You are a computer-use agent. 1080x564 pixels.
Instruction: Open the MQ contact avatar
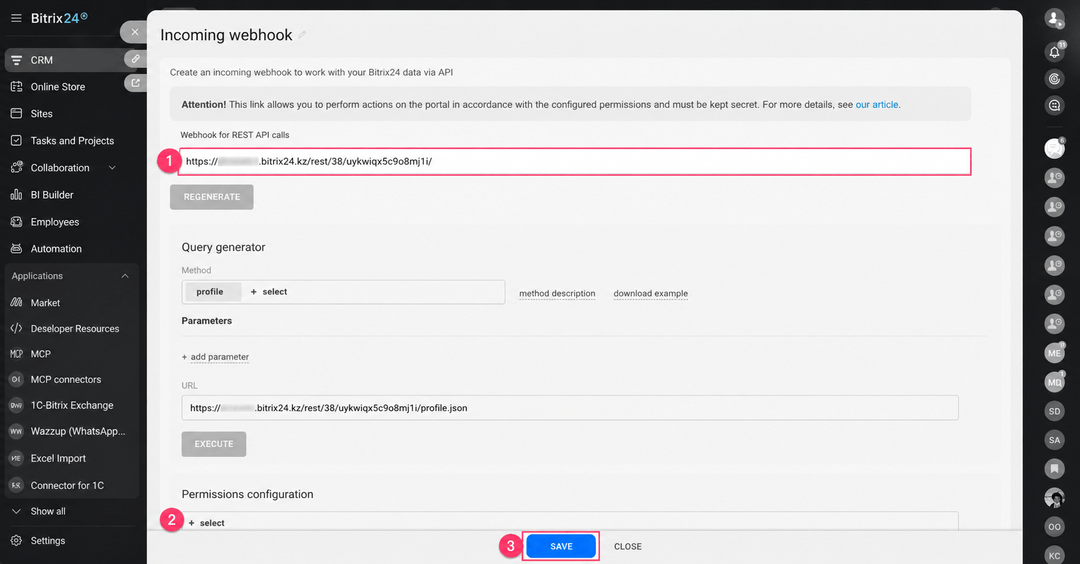(x=1055, y=382)
